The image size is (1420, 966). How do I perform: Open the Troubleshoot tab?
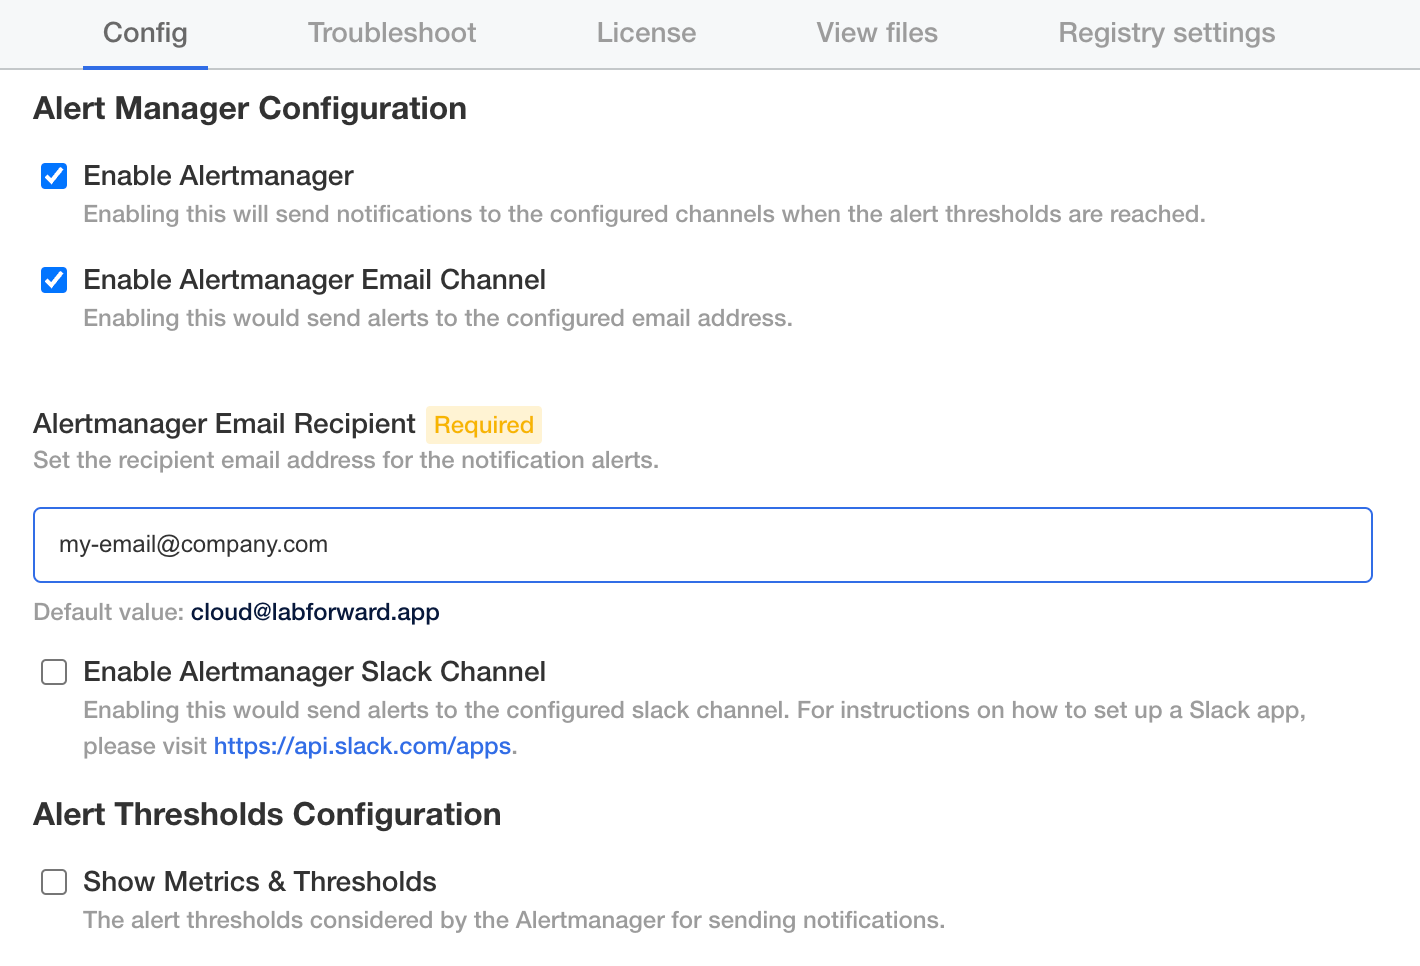coord(392,33)
